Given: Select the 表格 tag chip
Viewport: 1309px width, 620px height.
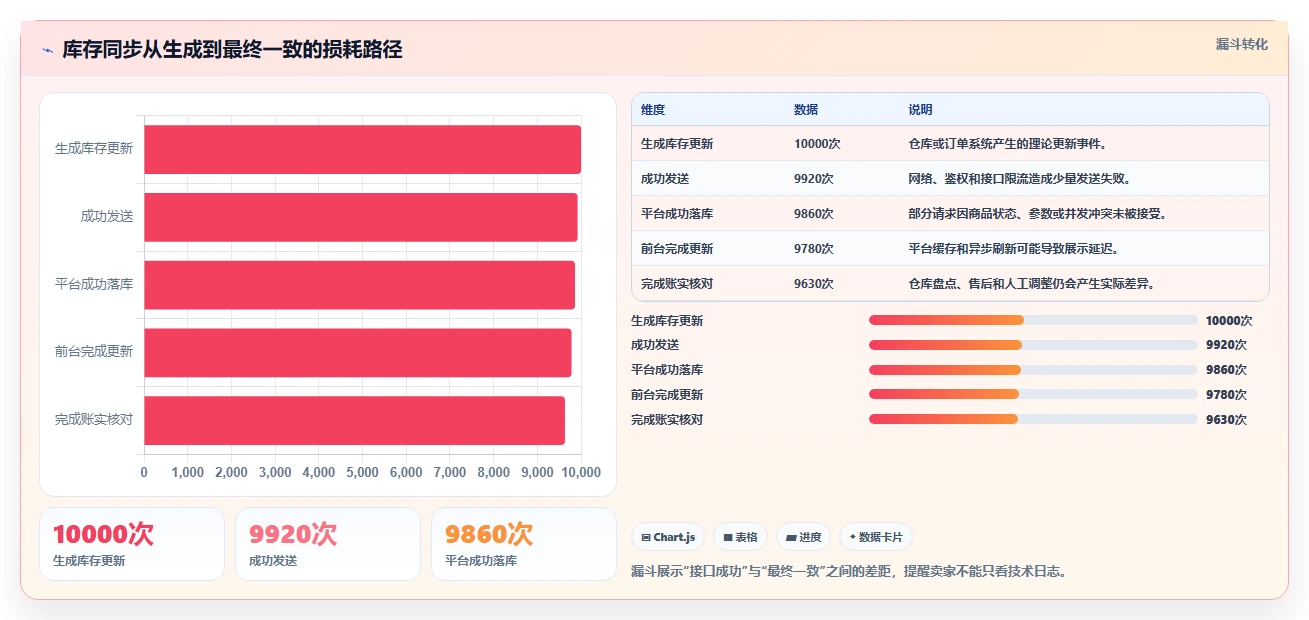Looking at the screenshot, I should tap(740, 537).
